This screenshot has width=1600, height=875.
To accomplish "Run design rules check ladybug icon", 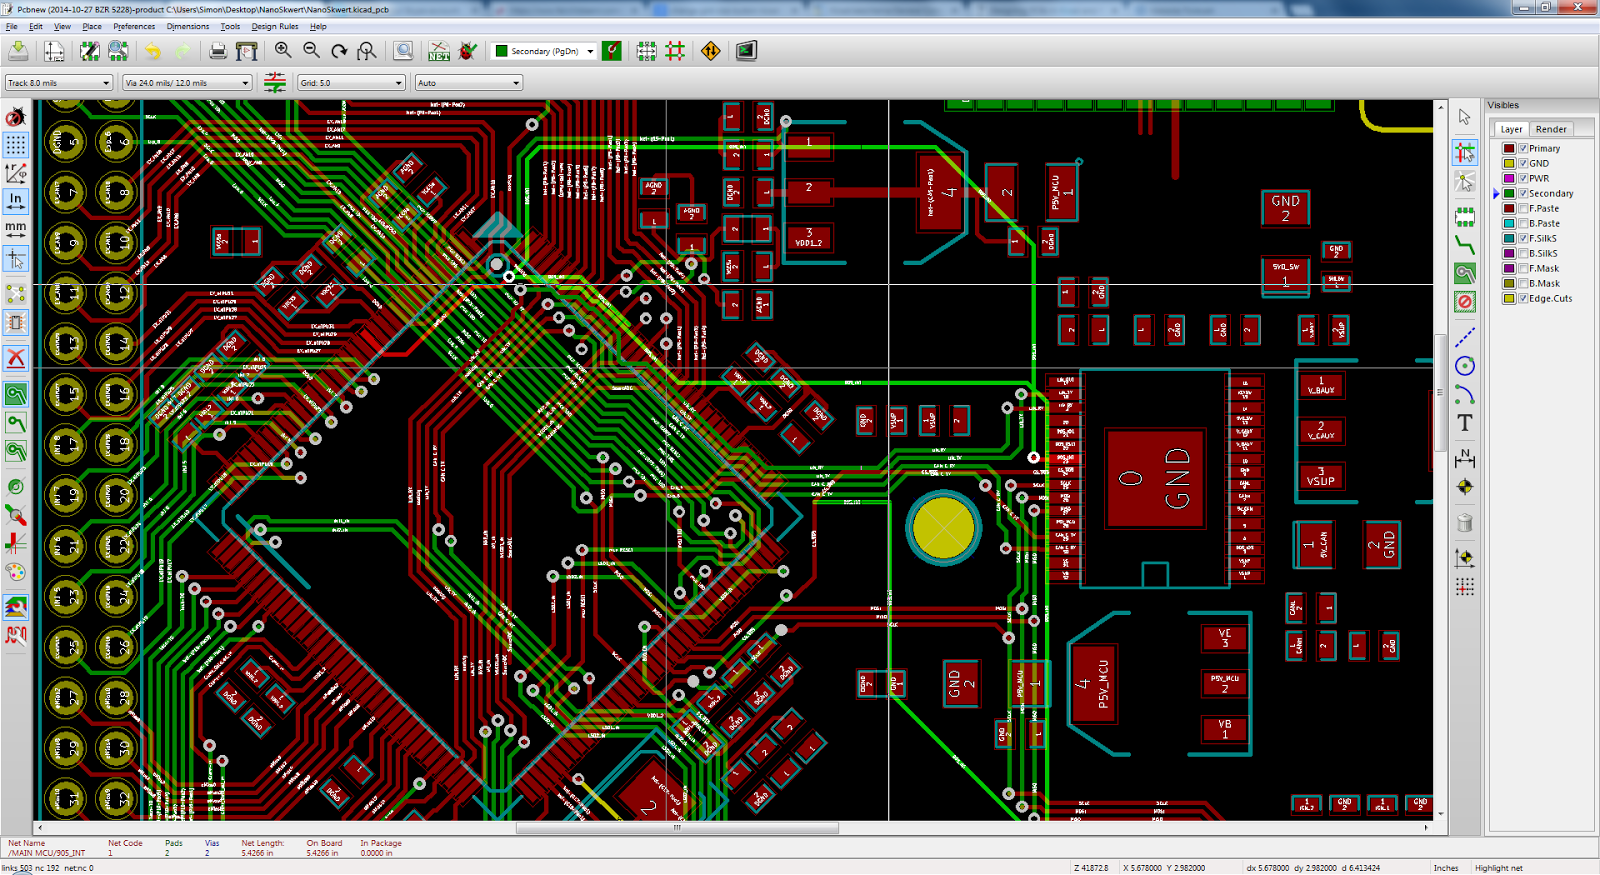I will (x=467, y=51).
